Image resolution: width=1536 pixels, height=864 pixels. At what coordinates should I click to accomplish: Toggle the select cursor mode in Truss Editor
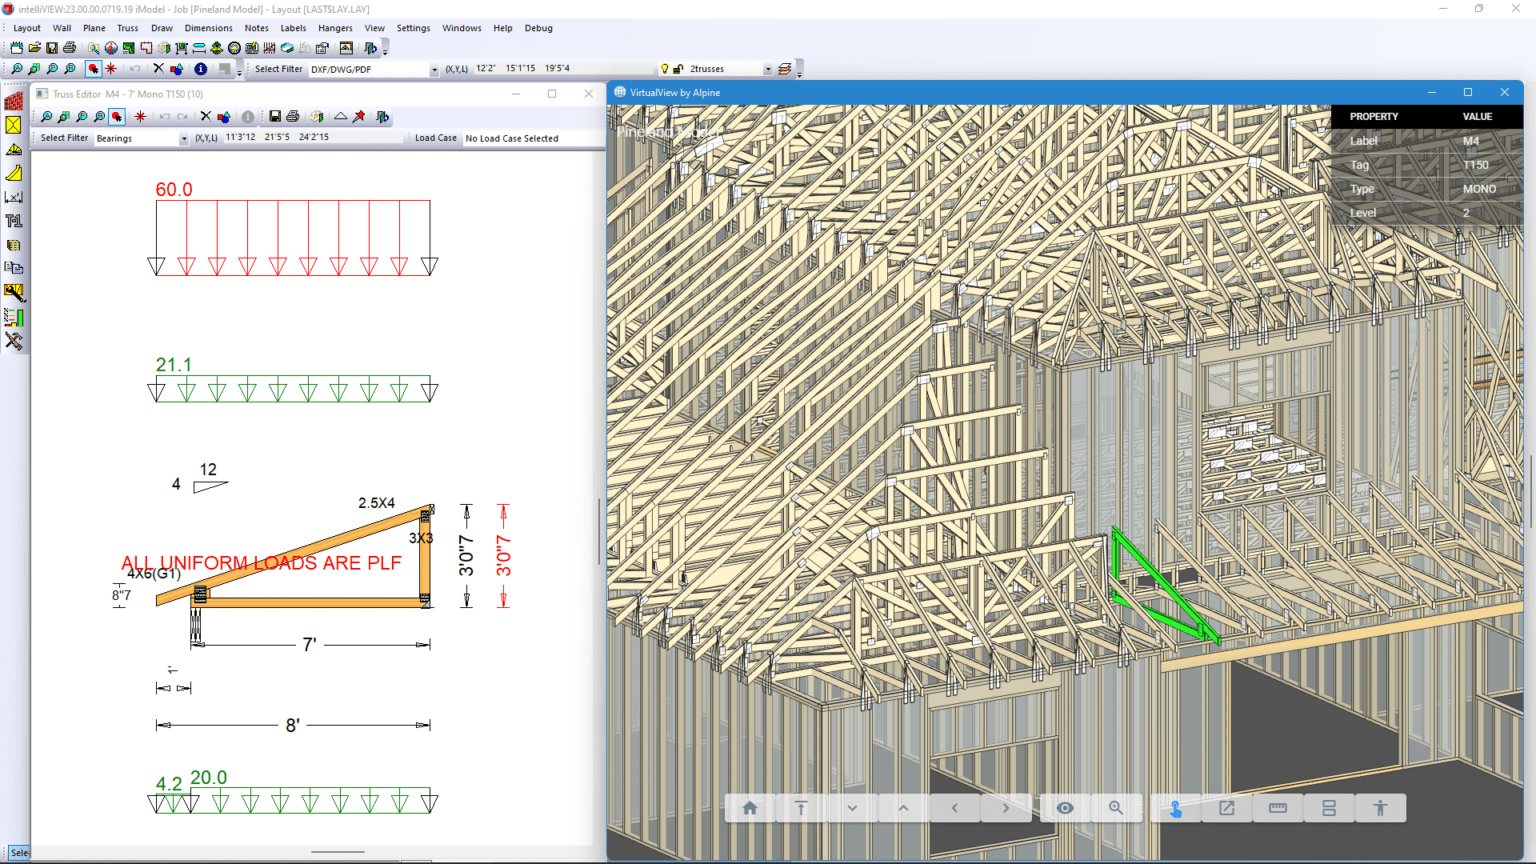[x=117, y=117]
